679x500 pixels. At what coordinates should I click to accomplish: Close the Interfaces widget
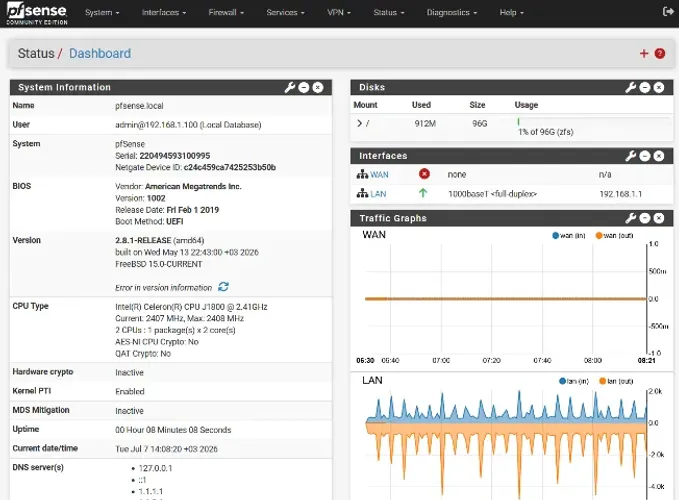tap(659, 156)
